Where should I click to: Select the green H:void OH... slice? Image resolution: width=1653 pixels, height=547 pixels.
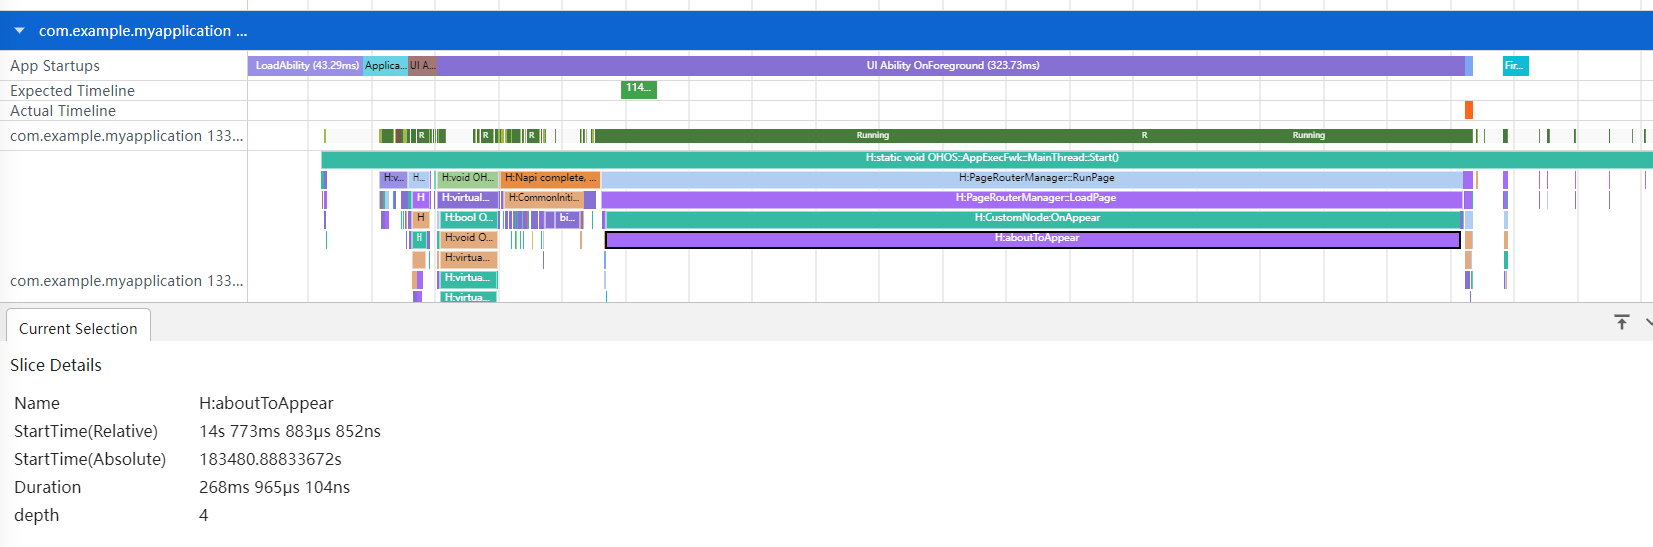[468, 179]
